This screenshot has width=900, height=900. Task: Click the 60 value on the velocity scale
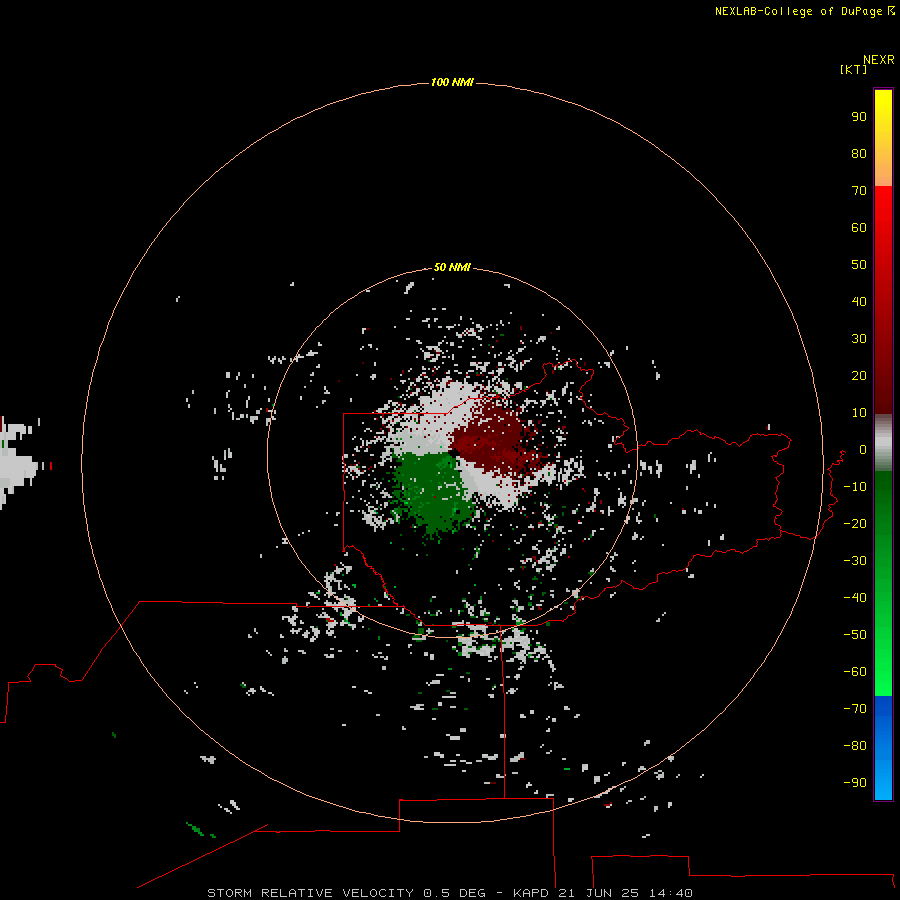pyautogui.click(x=859, y=227)
